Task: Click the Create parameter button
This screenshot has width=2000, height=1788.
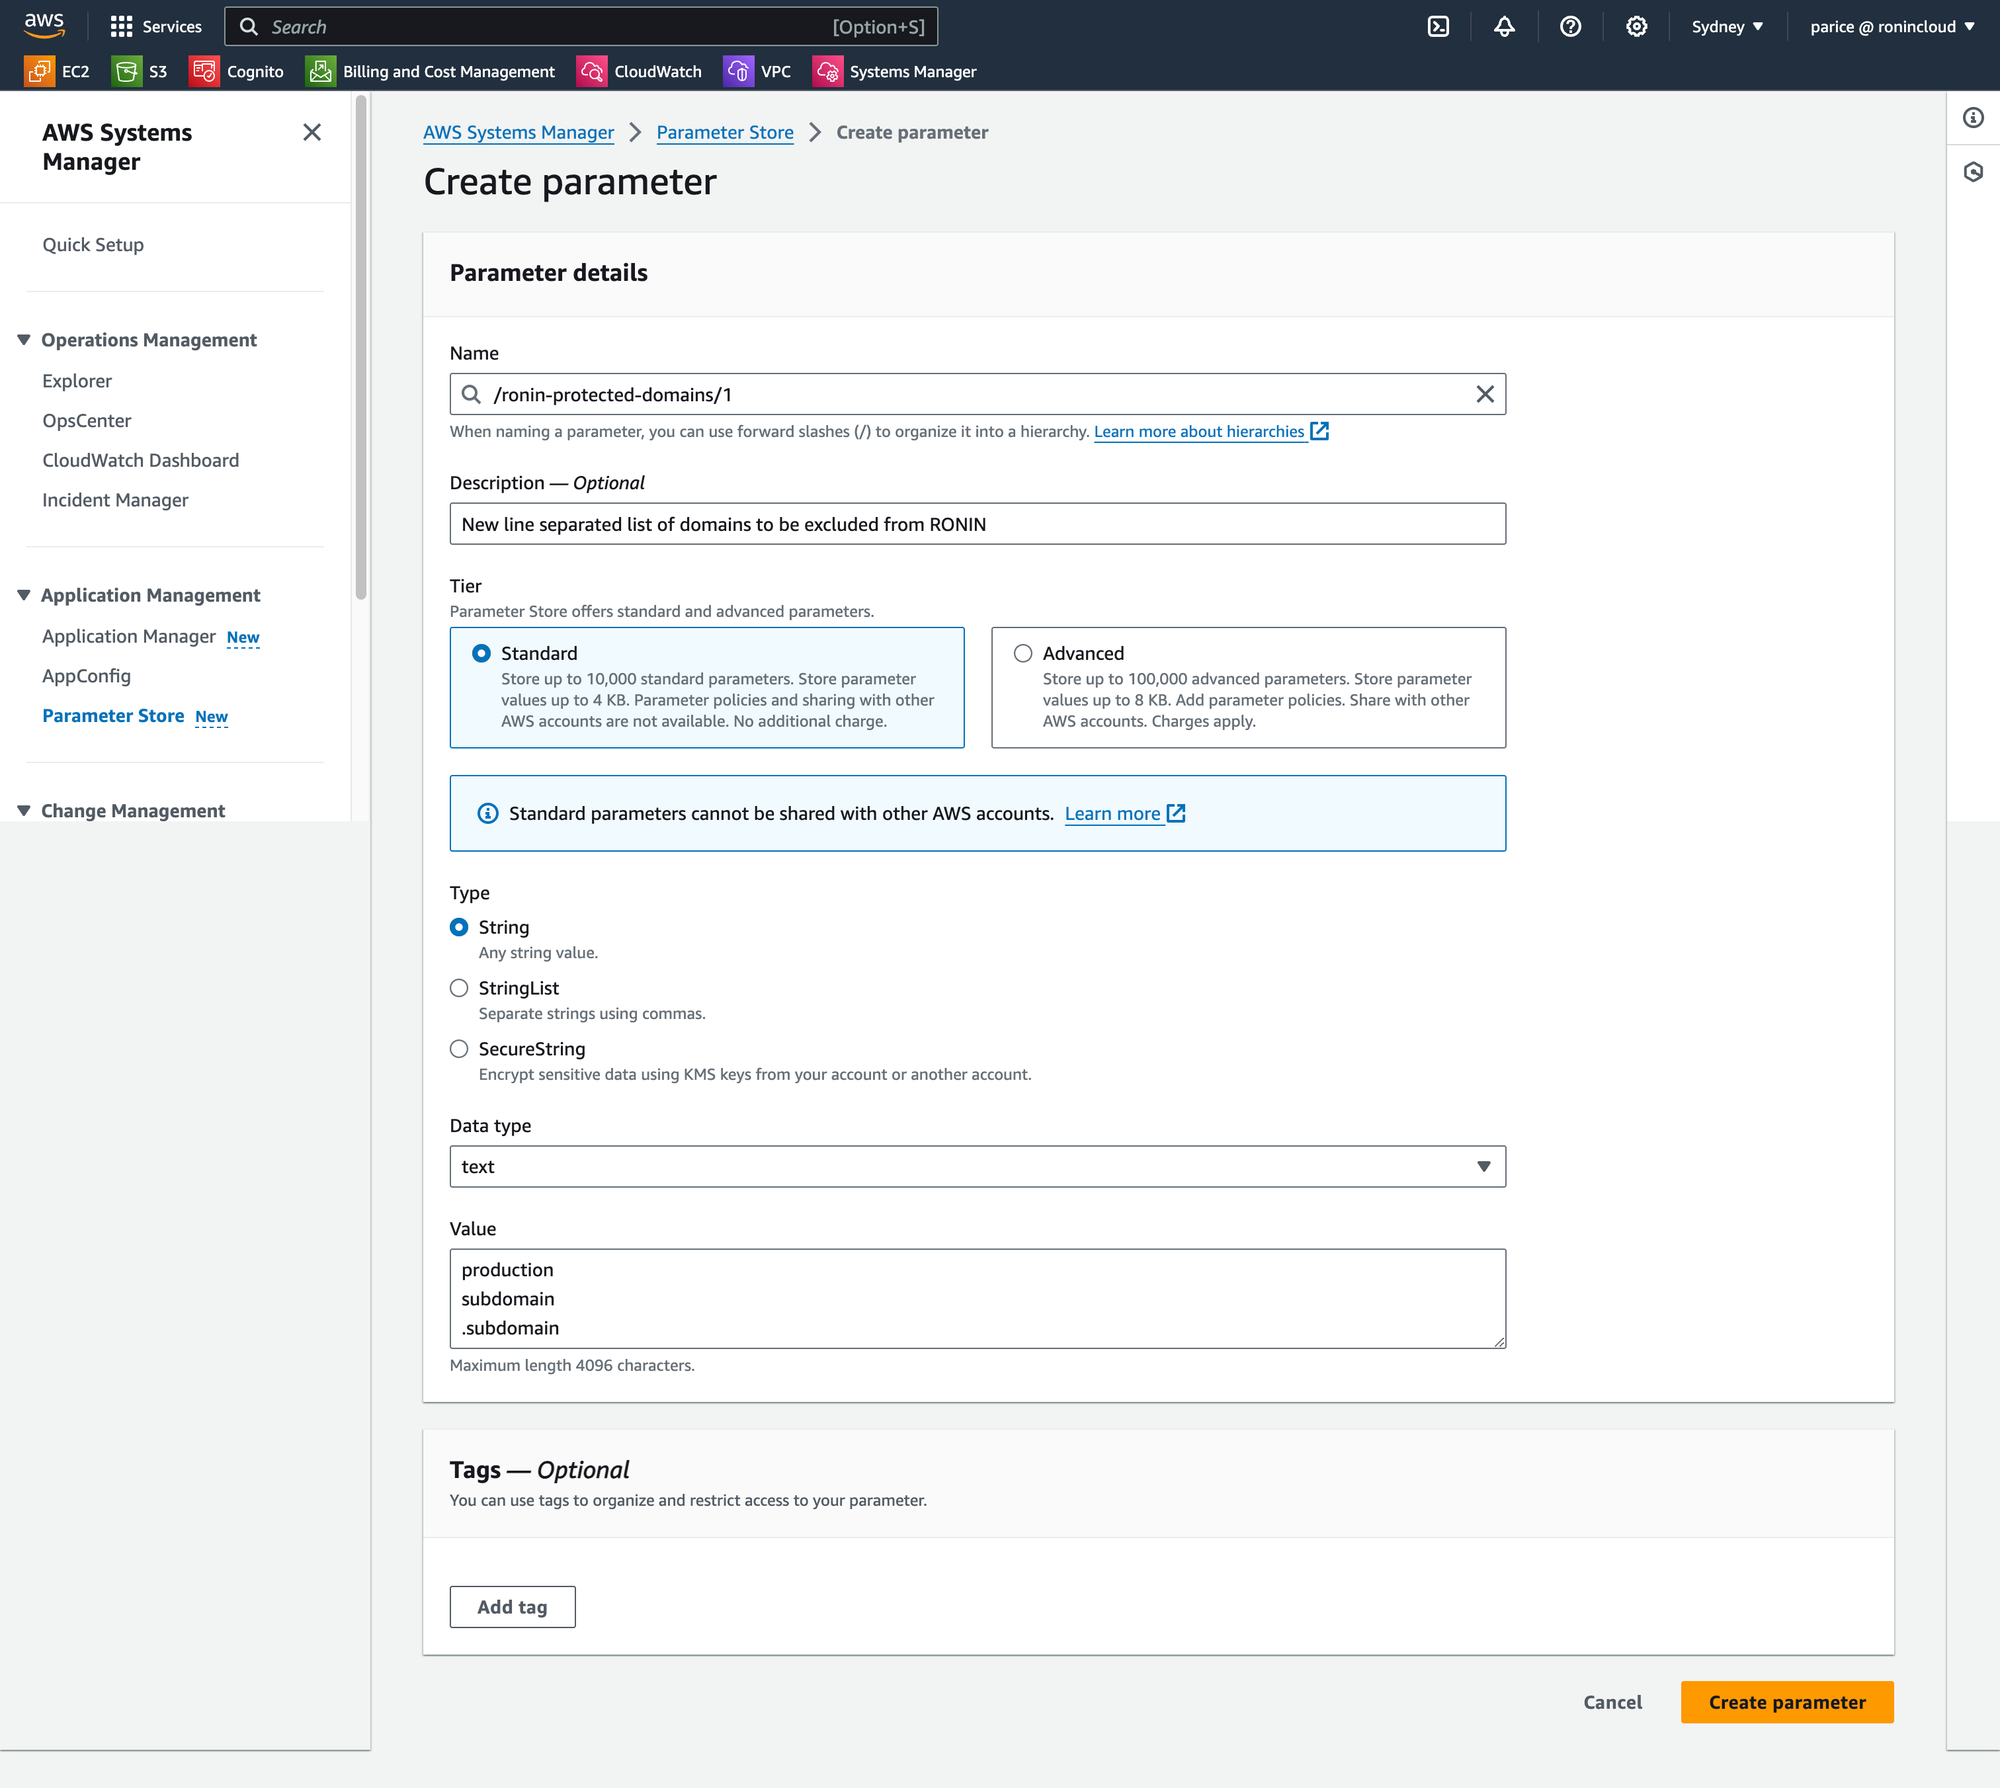Action: coord(1786,1702)
